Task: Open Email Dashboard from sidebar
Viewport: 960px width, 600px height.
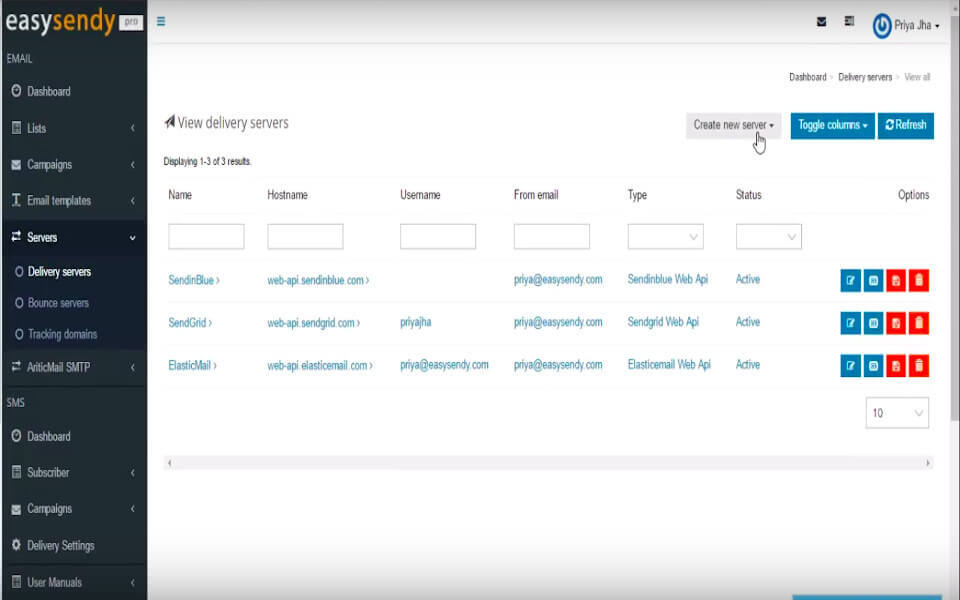Action: [x=73, y=92]
